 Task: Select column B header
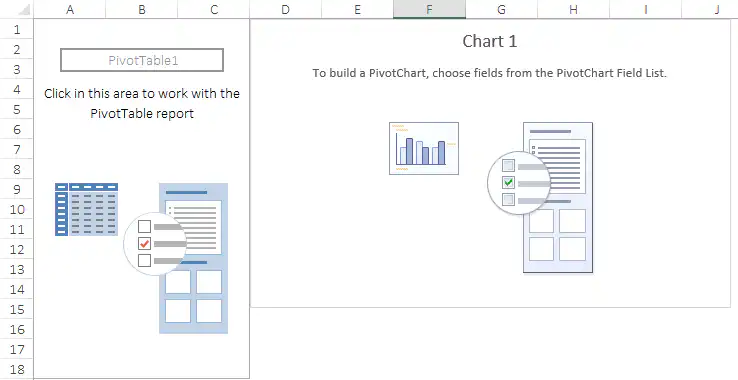point(142,9)
